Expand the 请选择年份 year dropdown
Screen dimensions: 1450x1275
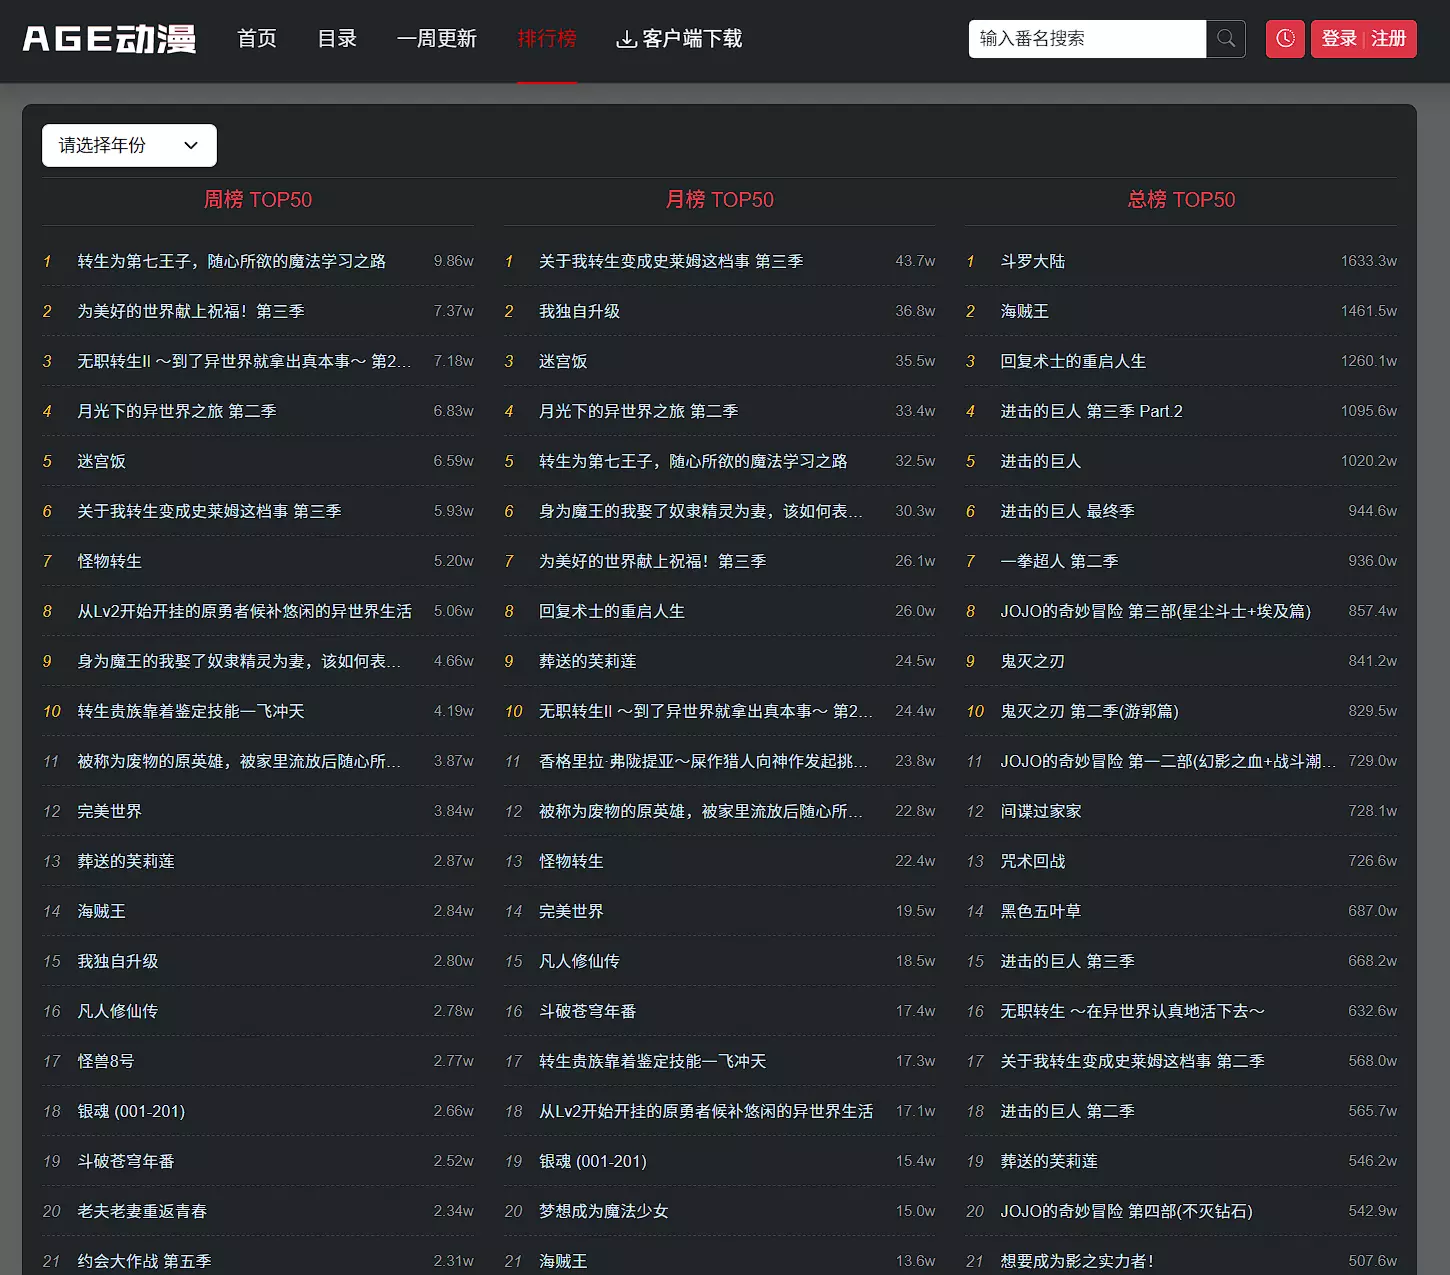click(129, 146)
